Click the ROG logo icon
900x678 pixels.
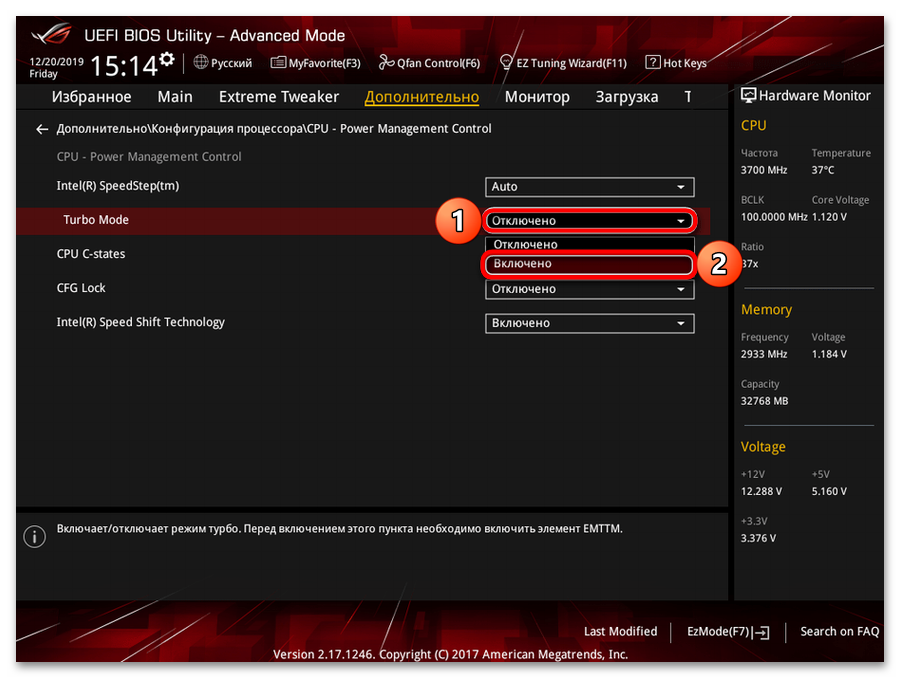click(52, 34)
